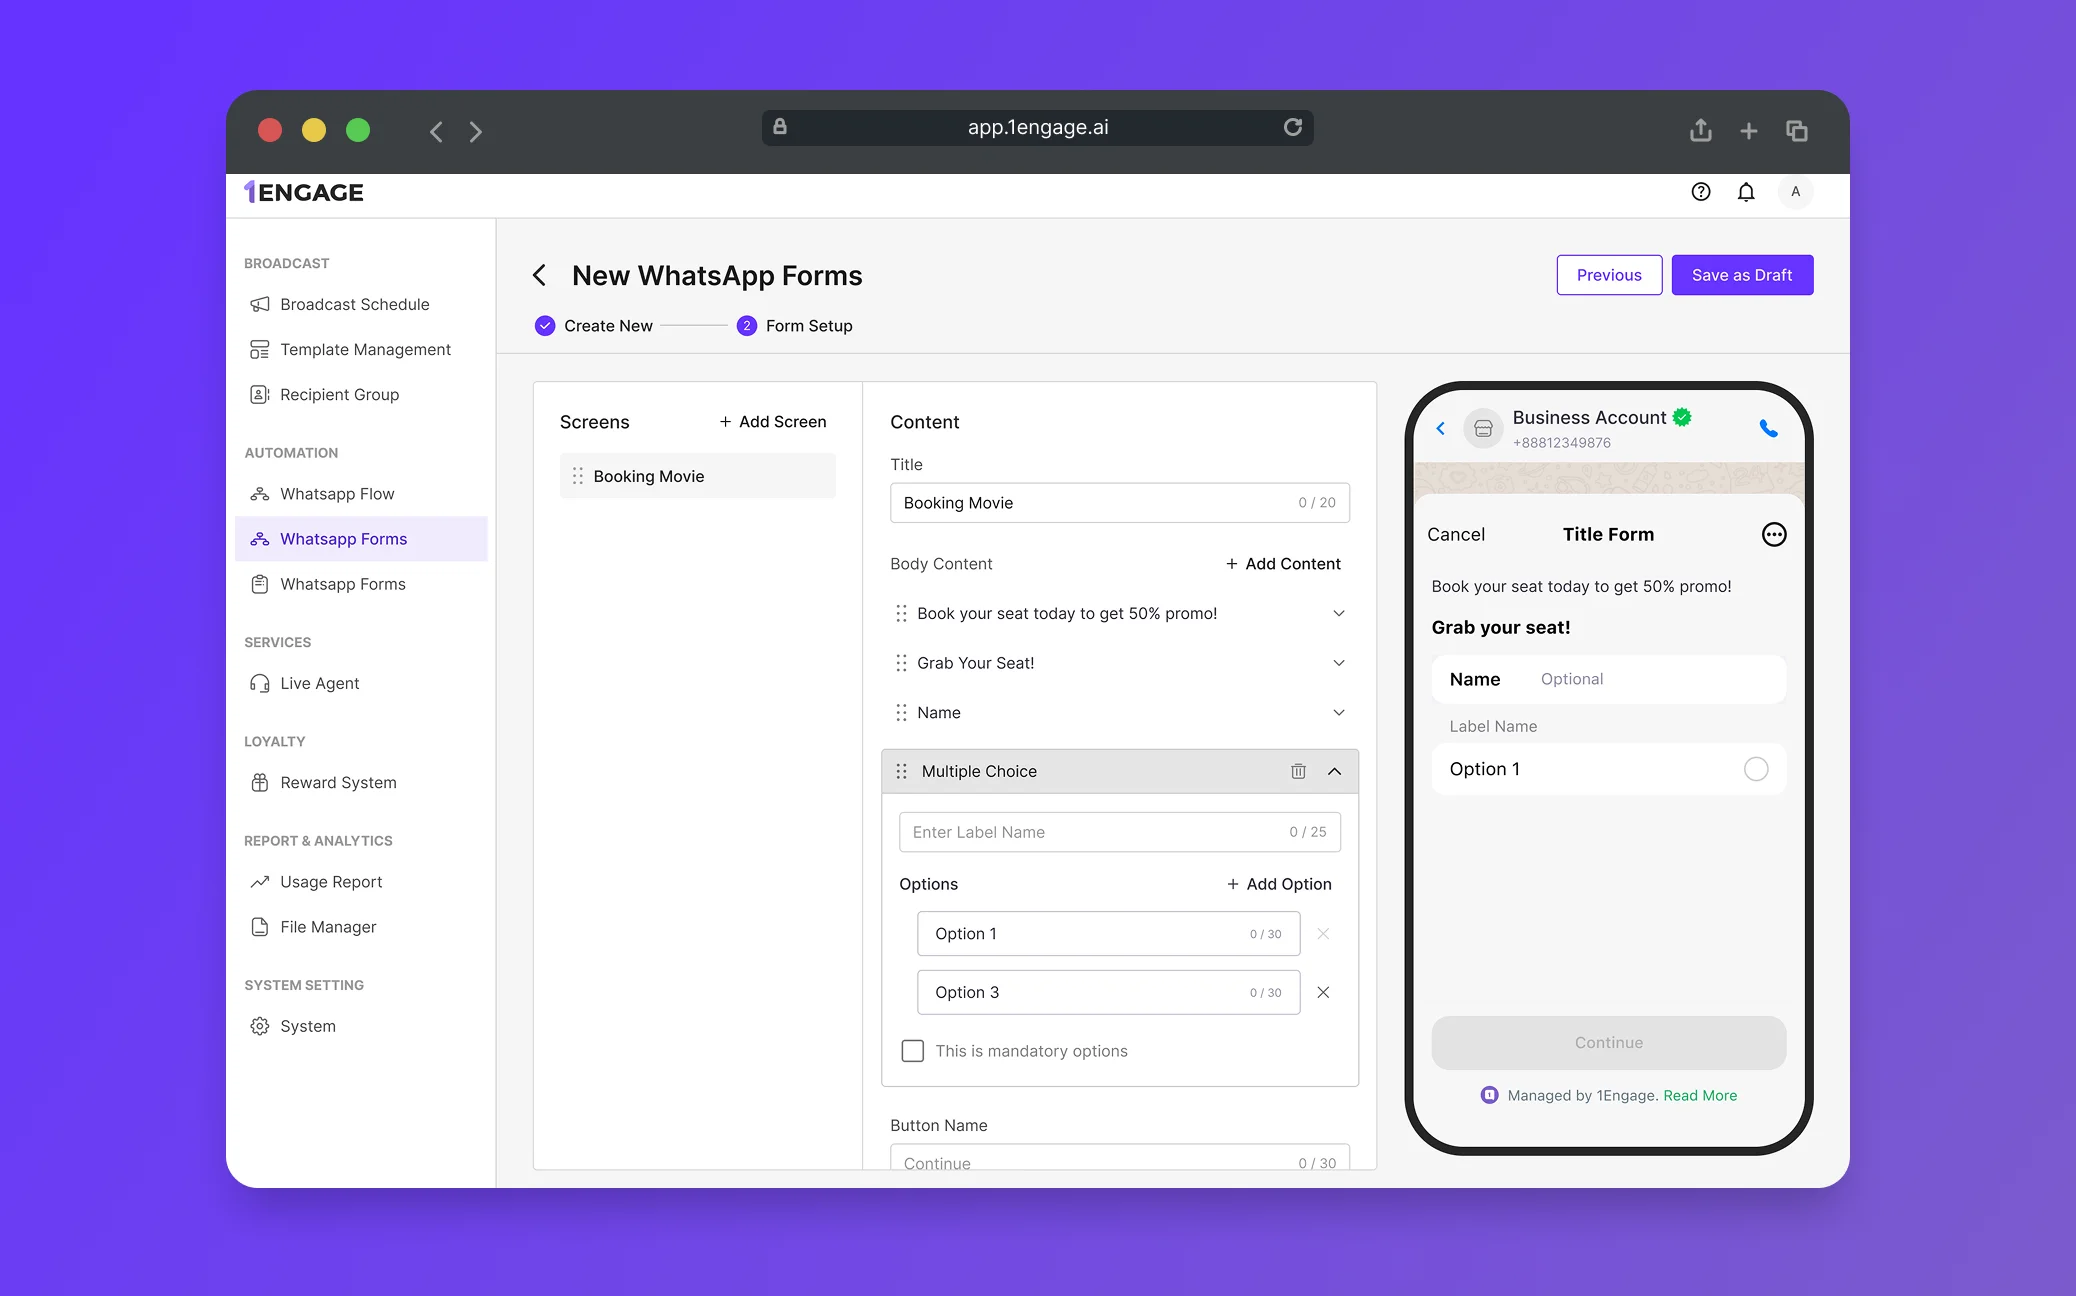Viewport: 2076px width, 1296px height.
Task: Click browser forward navigation arrow
Action: (x=476, y=131)
